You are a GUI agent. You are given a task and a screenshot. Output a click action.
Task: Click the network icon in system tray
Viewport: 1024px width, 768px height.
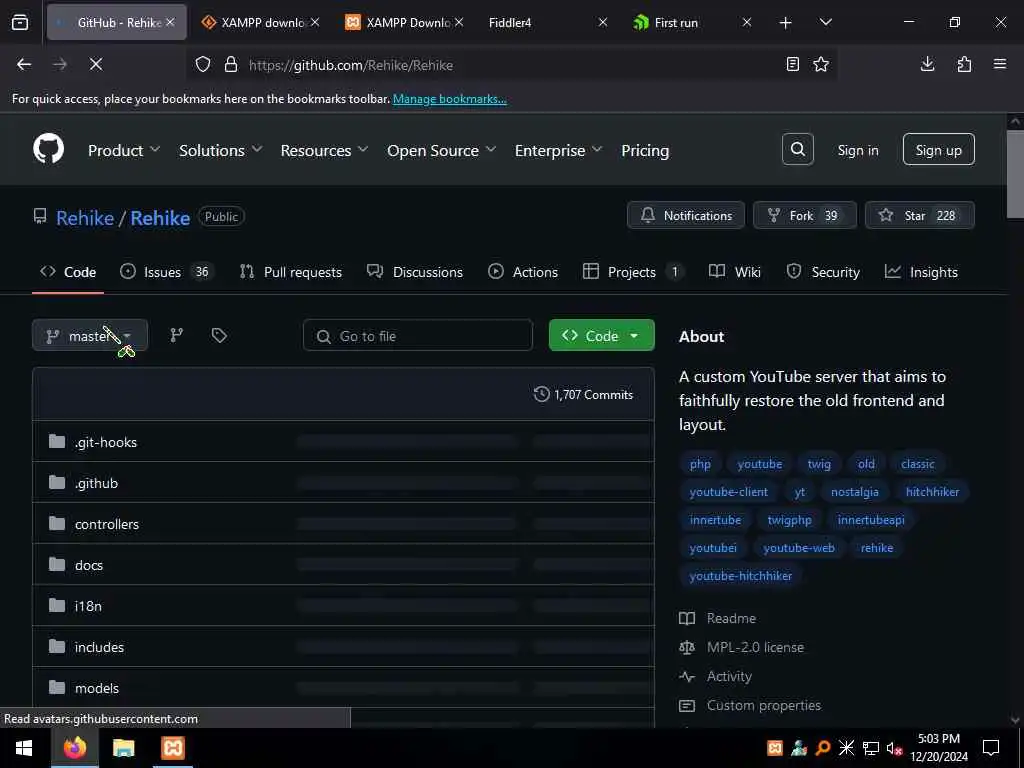[871, 748]
